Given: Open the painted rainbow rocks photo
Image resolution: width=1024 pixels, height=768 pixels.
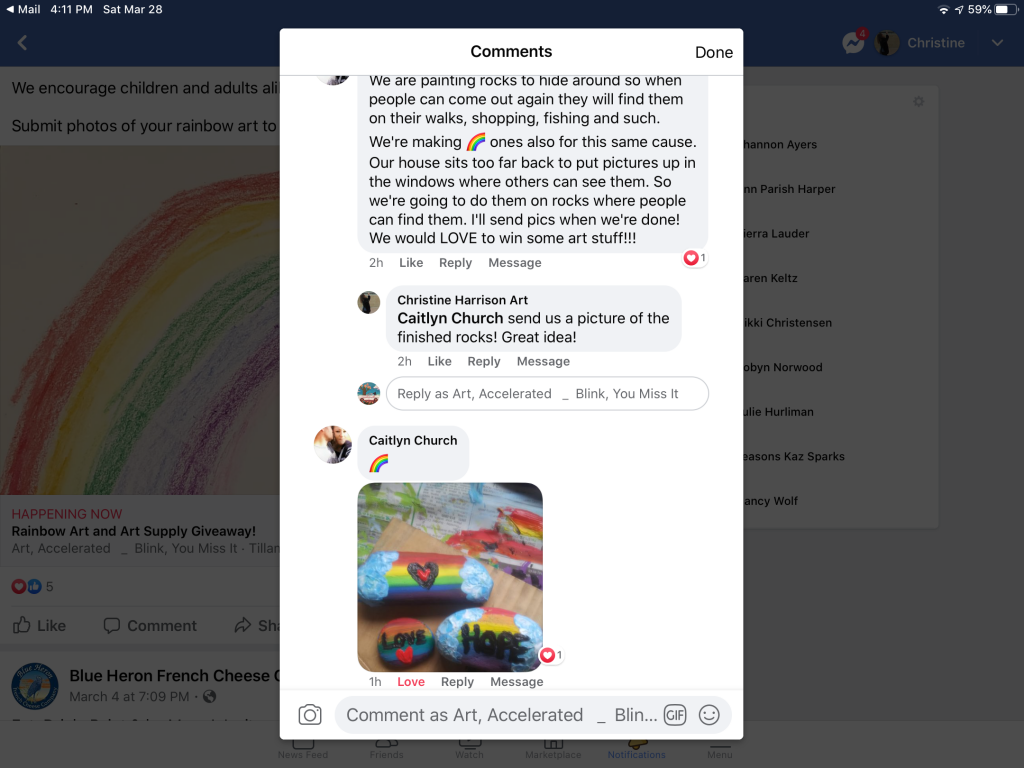Looking at the screenshot, I should pyautogui.click(x=450, y=577).
